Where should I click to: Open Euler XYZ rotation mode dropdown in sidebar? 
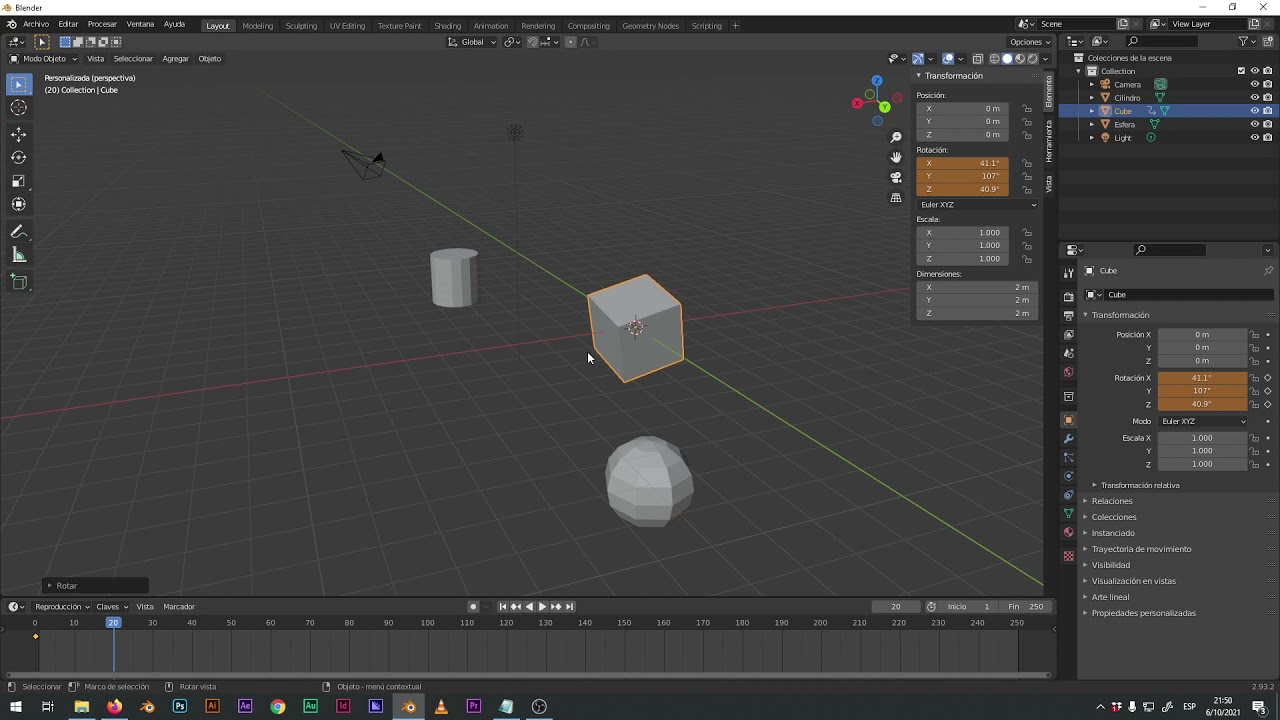977,205
